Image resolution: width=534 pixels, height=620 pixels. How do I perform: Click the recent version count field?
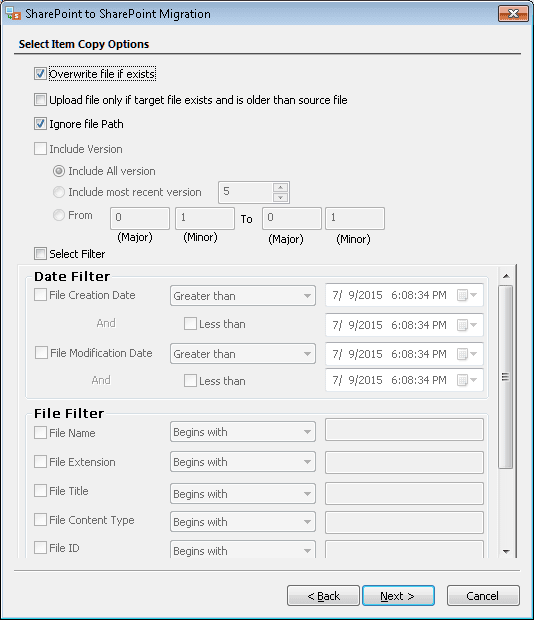tap(245, 192)
